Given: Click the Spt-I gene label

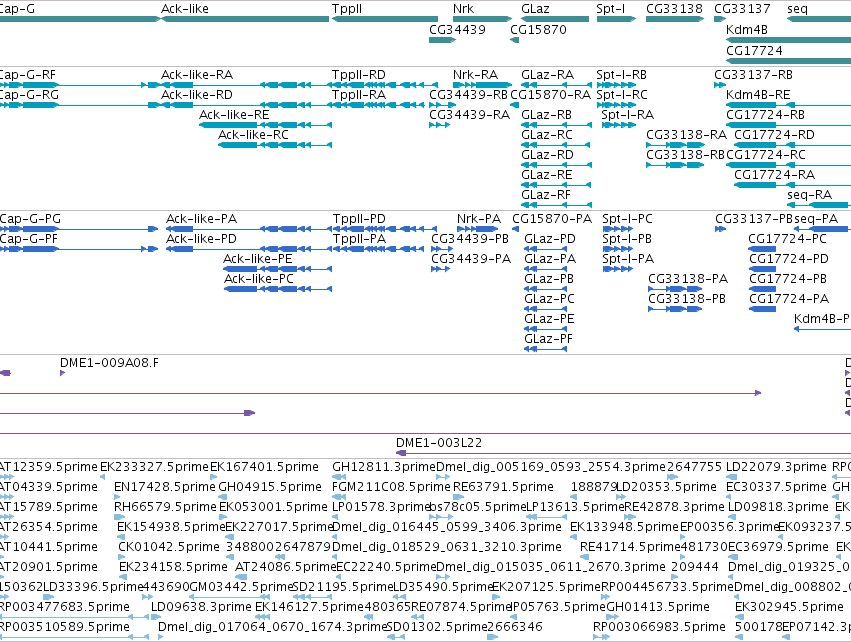Looking at the screenshot, I should tap(611, 9).
